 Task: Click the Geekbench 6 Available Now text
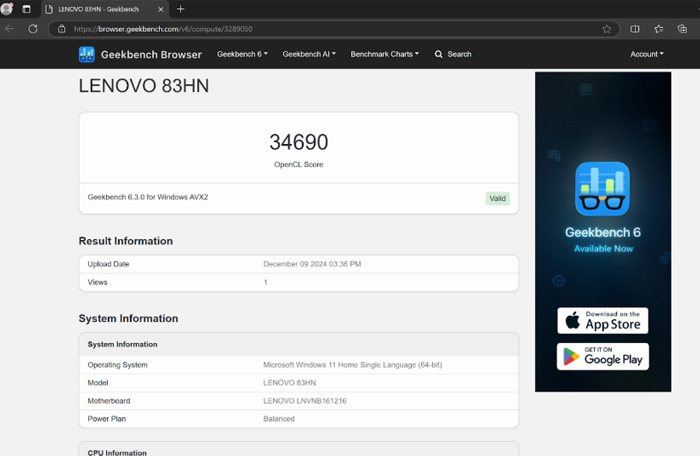pyautogui.click(x=603, y=239)
